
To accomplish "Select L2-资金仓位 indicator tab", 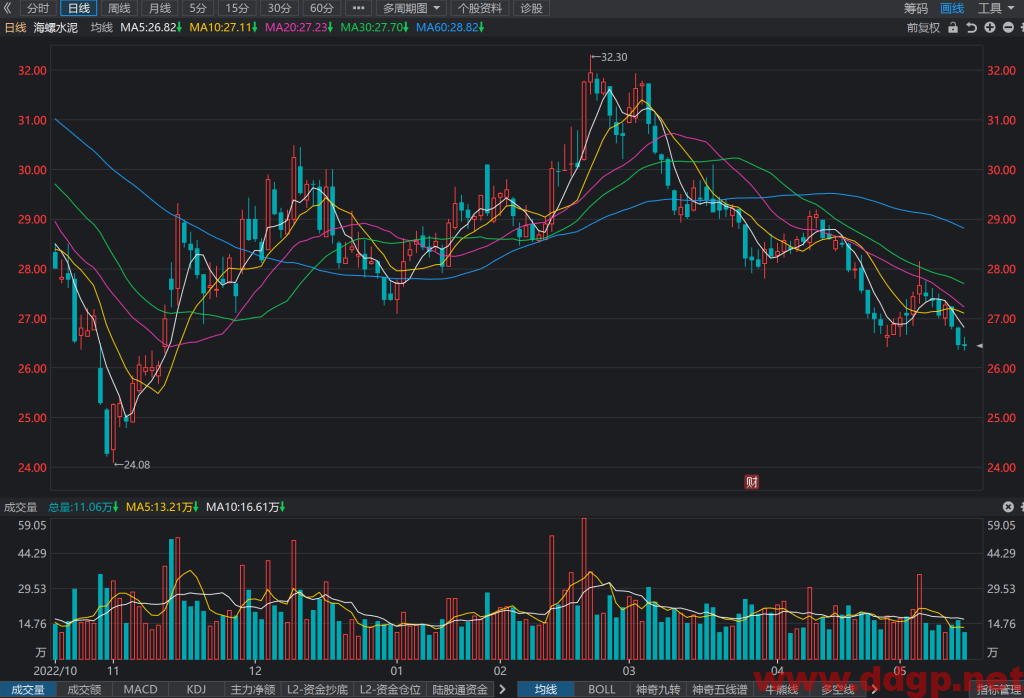I will (390, 690).
